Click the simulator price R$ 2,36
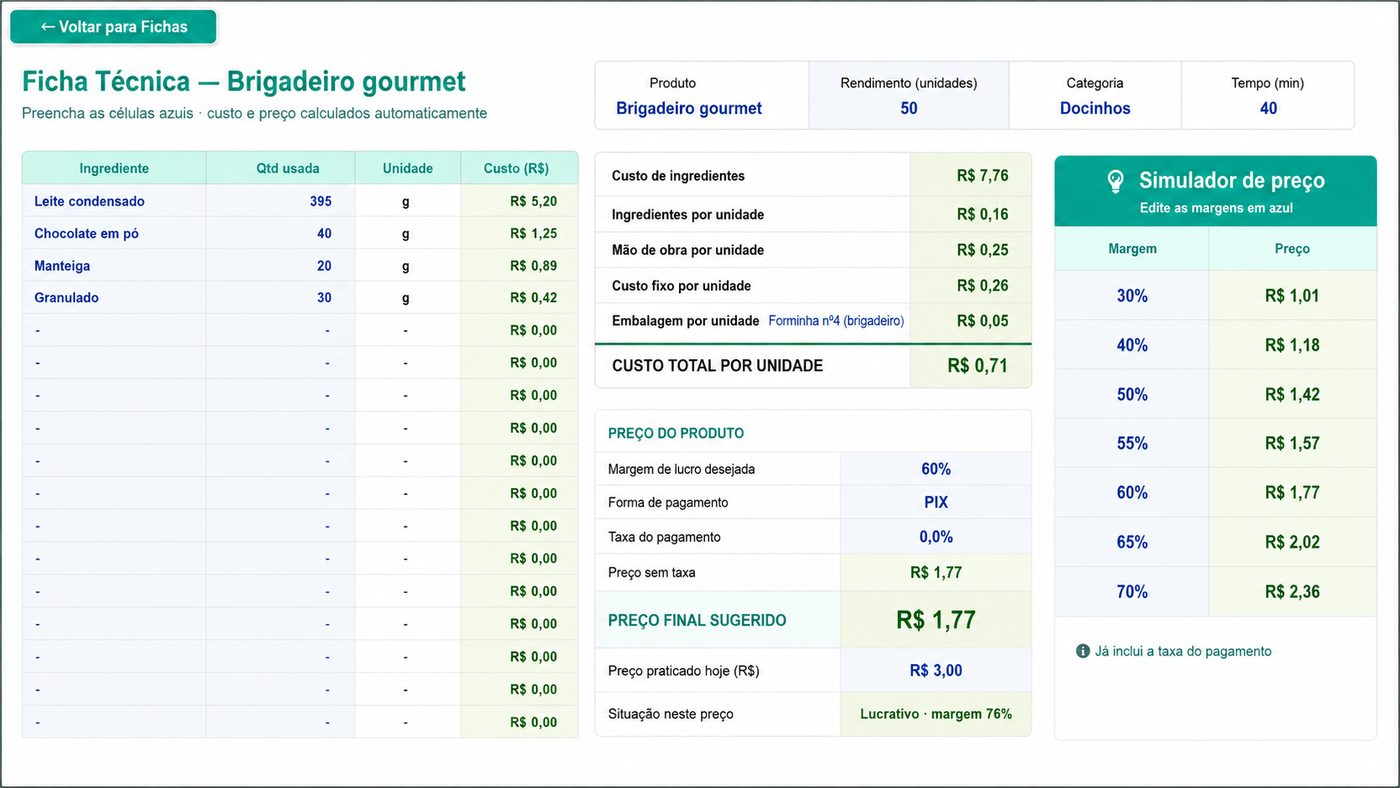This screenshot has width=1400, height=788. click(x=1292, y=592)
